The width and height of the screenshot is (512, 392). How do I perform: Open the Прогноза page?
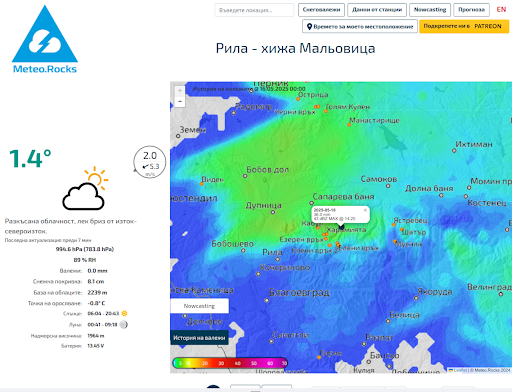coord(471,10)
